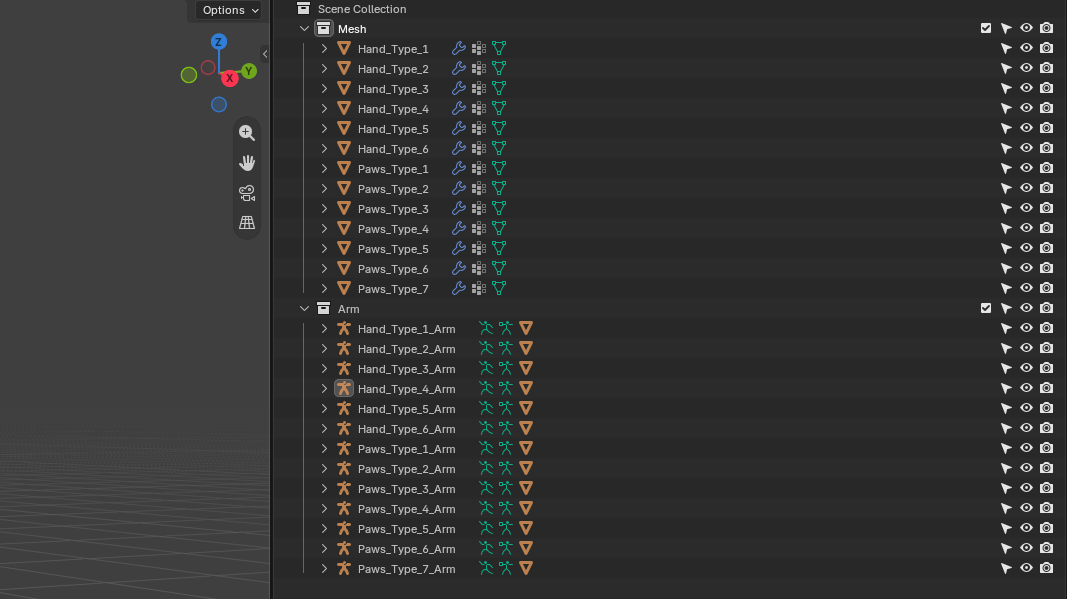Uncheck the Arm collection exclude checkbox
1067x599 pixels.
pyautogui.click(x=986, y=308)
